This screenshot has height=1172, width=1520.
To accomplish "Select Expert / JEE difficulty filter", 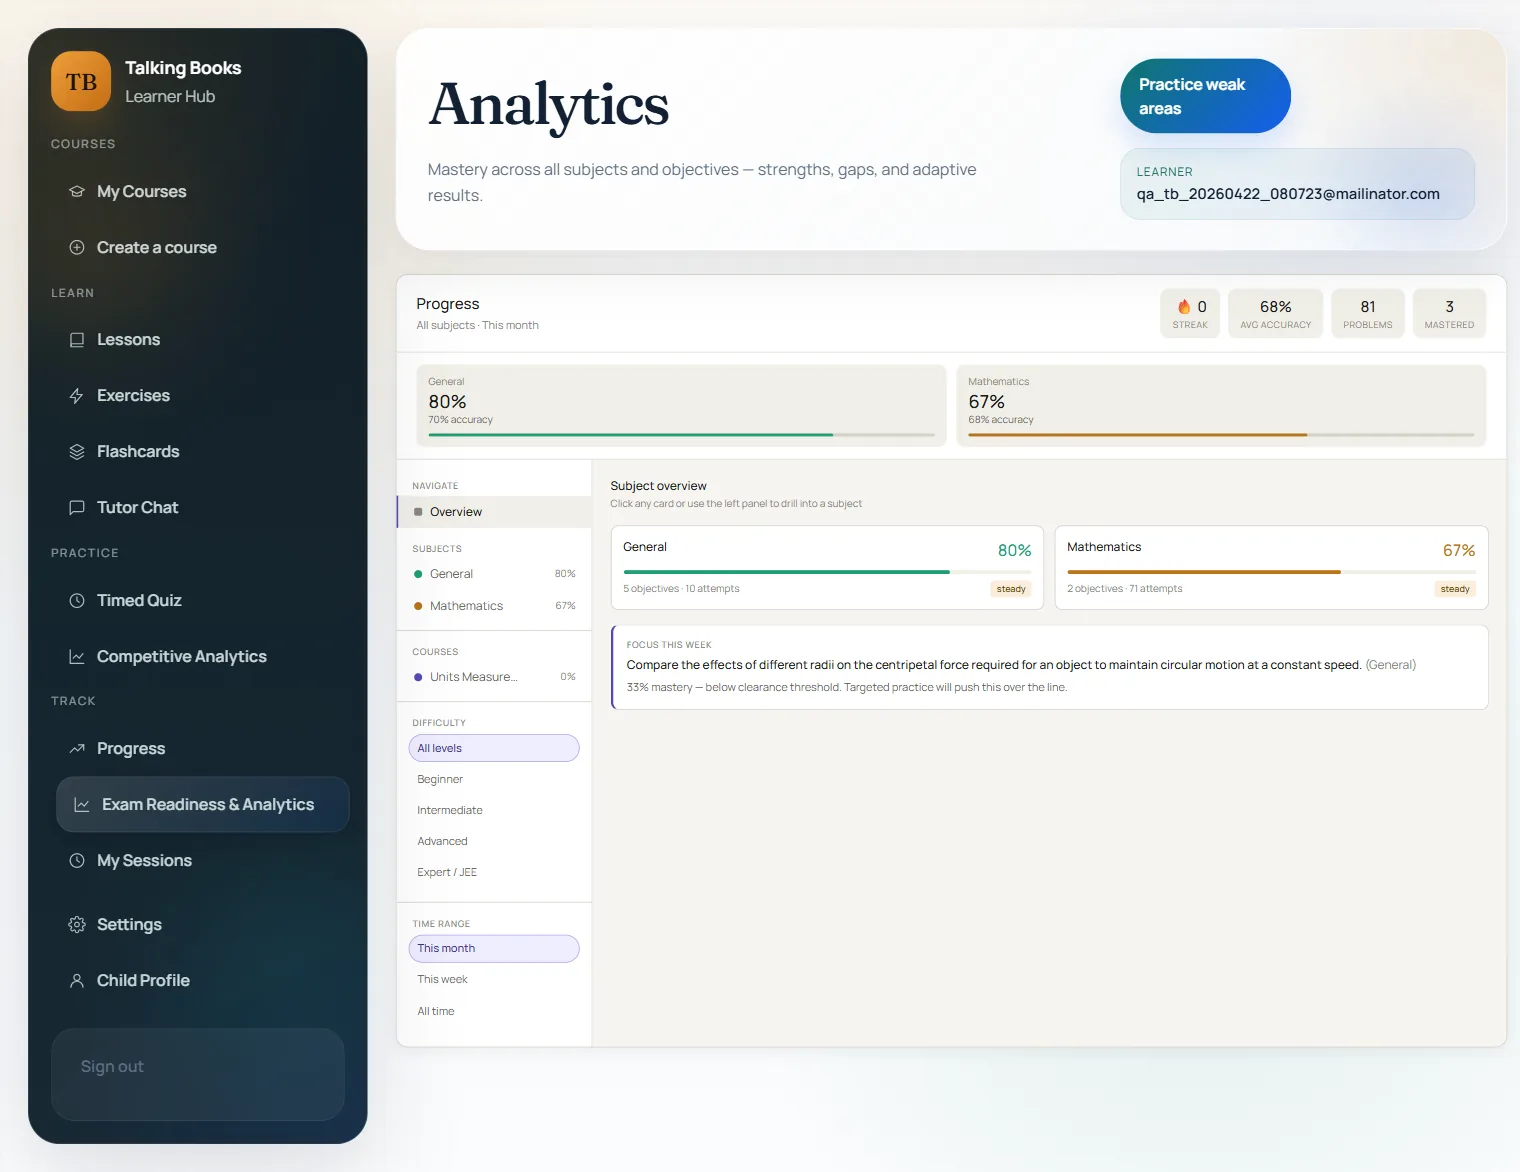I will click(x=494, y=872).
